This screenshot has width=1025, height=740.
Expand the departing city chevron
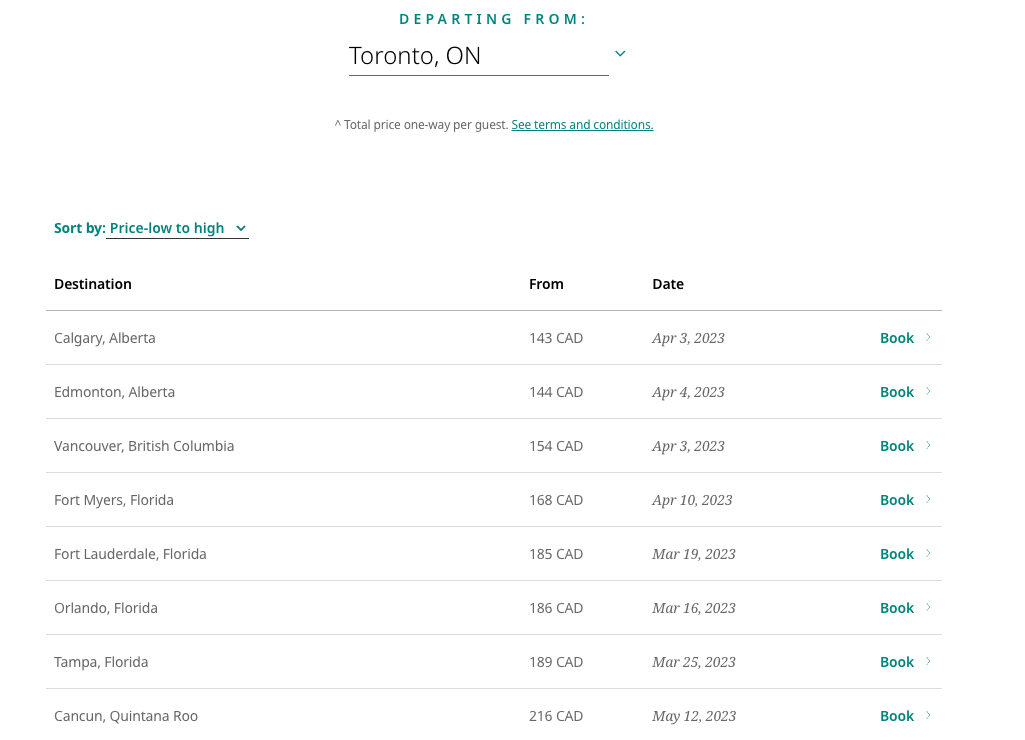point(620,54)
